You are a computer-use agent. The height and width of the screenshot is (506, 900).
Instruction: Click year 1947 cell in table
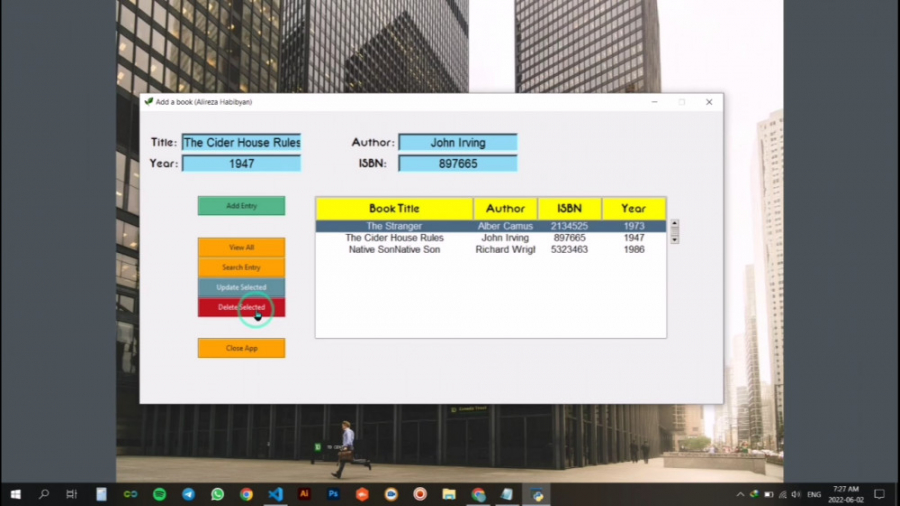click(x=634, y=238)
